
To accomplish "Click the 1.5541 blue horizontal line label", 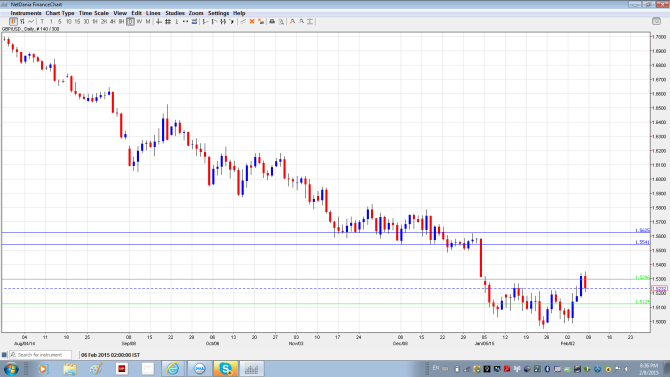I will click(642, 242).
